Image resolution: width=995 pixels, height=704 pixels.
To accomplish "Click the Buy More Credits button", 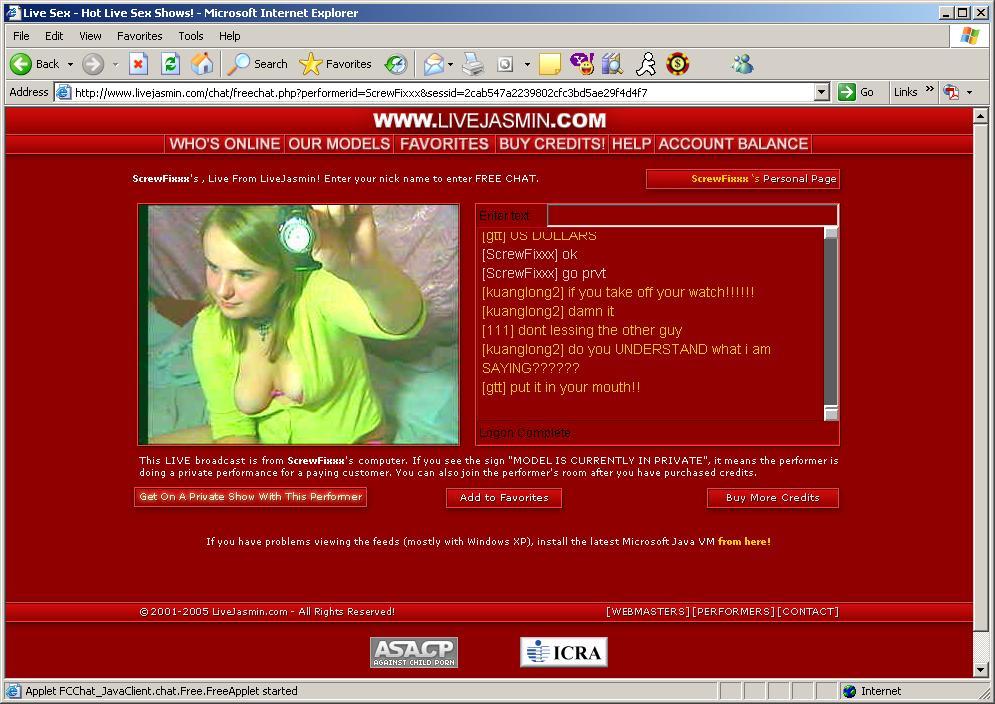I will click(x=773, y=498).
